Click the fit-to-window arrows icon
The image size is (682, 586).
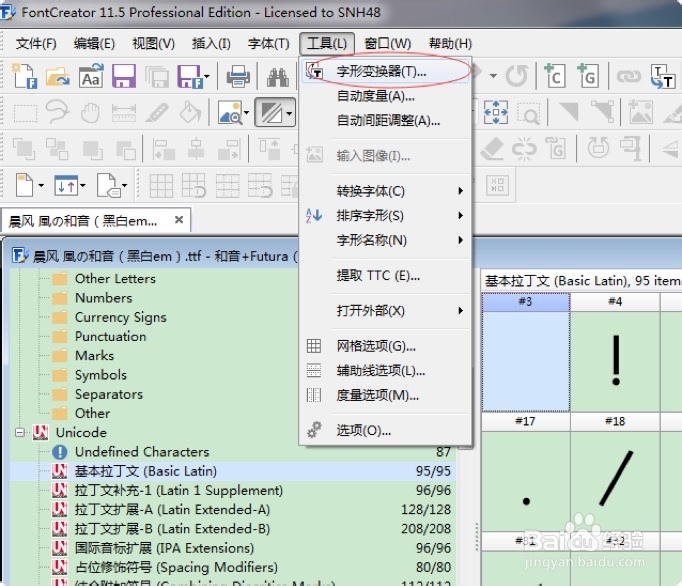pos(496,112)
